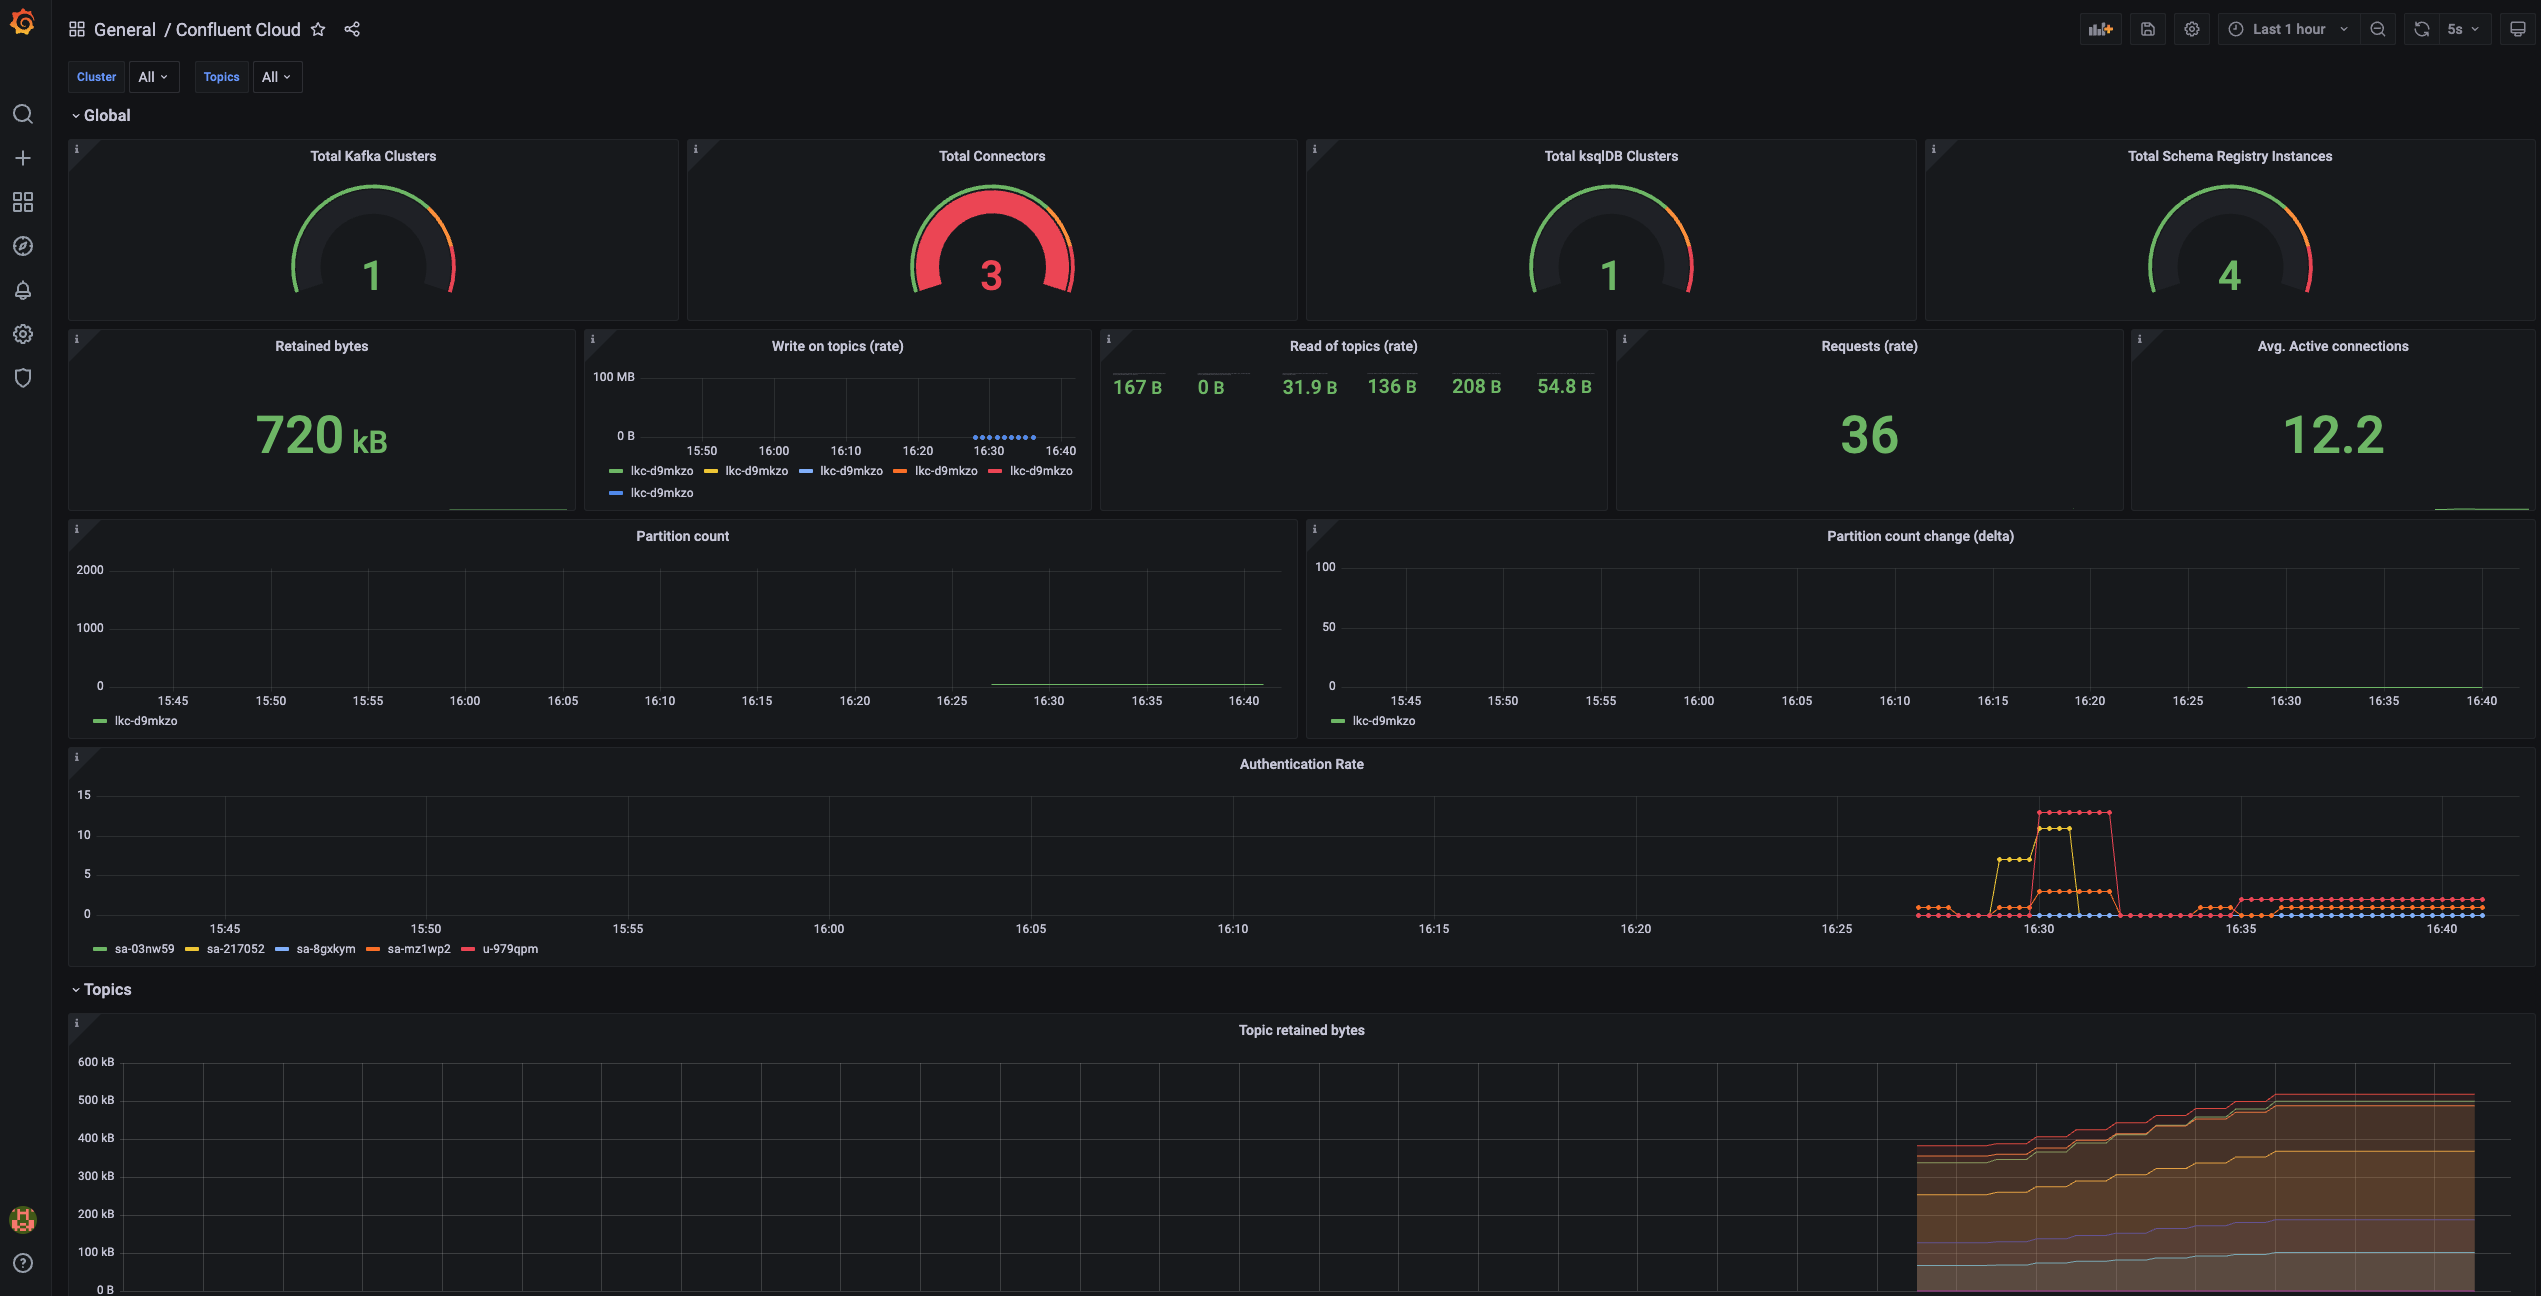The width and height of the screenshot is (2541, 1296).
Task: Show info for Total Kafka Clusters panel
Action: click(77, 149)
